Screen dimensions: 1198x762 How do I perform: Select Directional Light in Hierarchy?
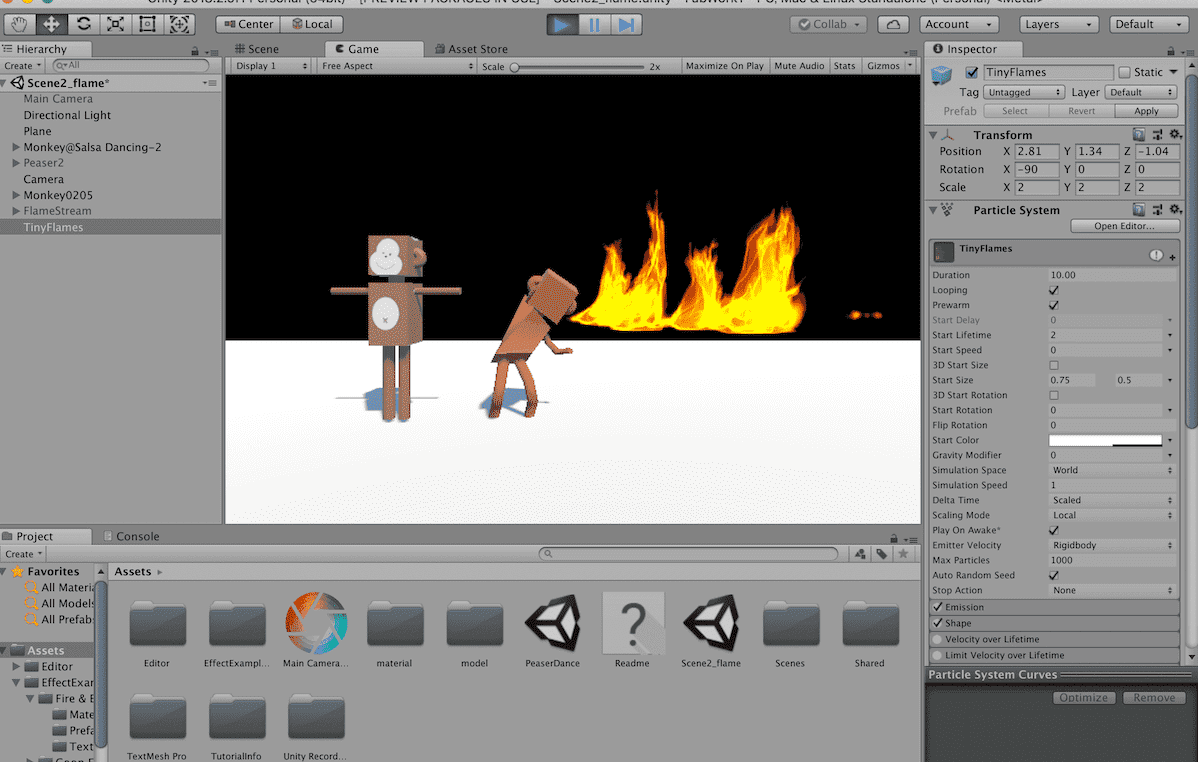click(x=67, y=115)
